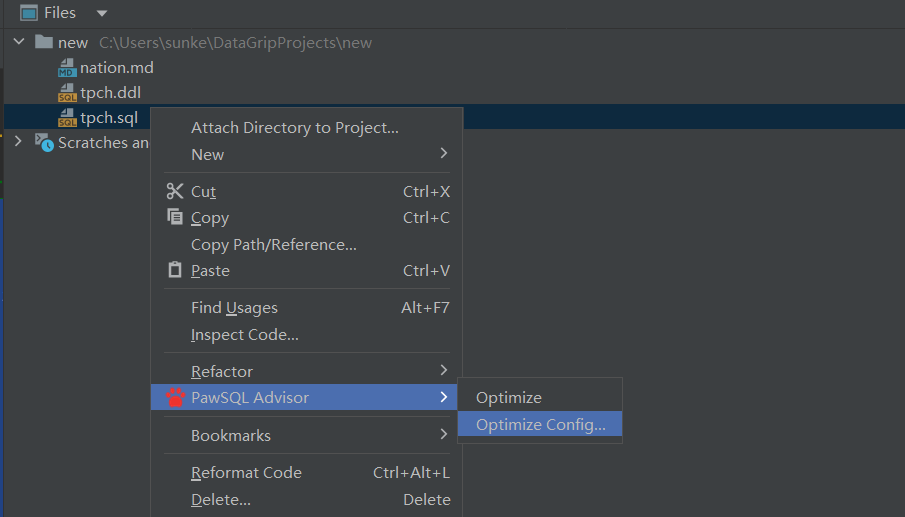The image size is (905, 517).
Task: Click the Paste clipboard icon
Action: tap(175, 270)
